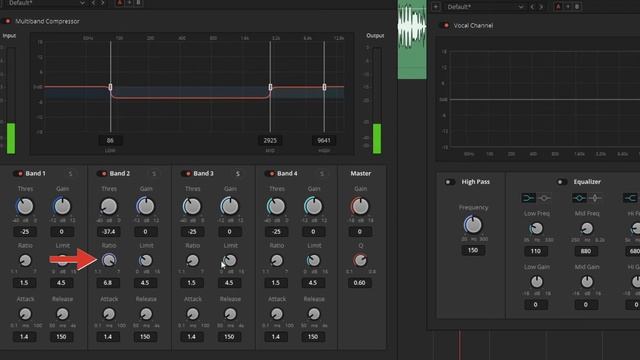Add a new preset in Vocal Channel window
This screenshot has height=360, width=640.
pos(436,7)
